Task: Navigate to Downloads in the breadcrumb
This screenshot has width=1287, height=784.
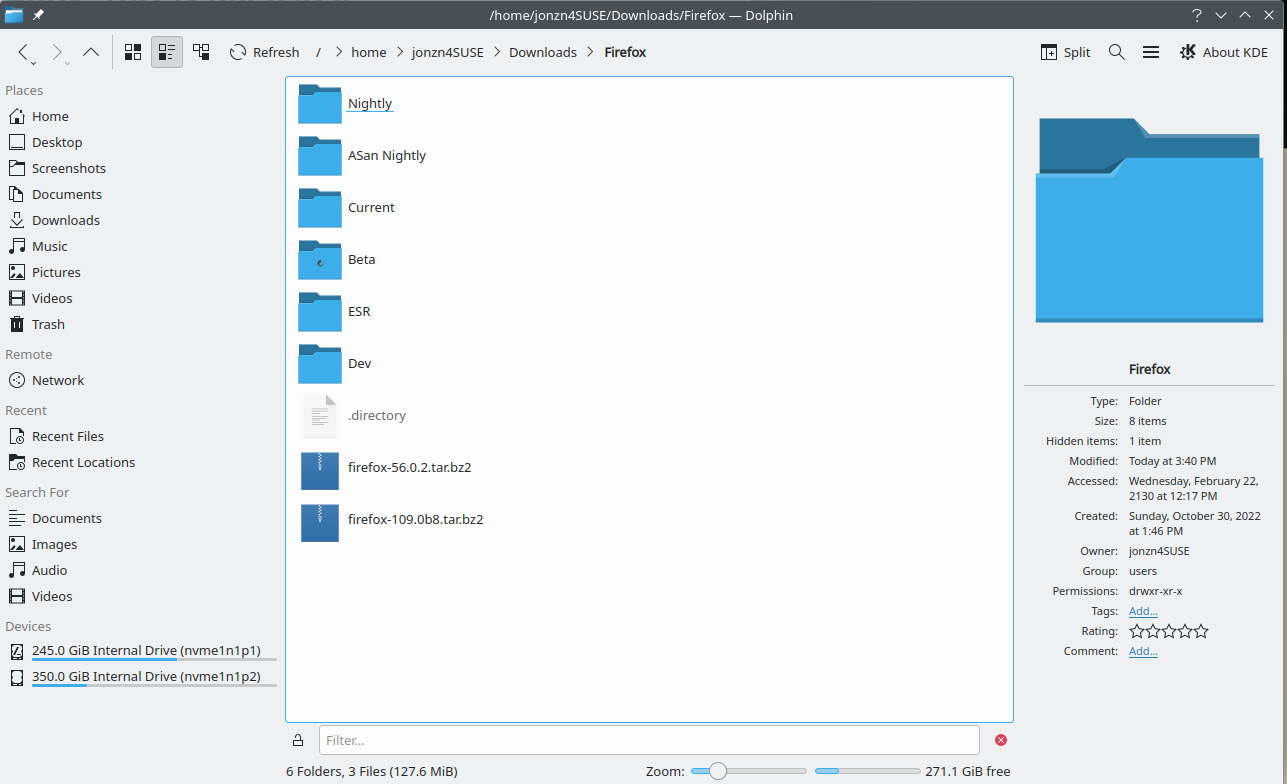Action: click(543, 52)
